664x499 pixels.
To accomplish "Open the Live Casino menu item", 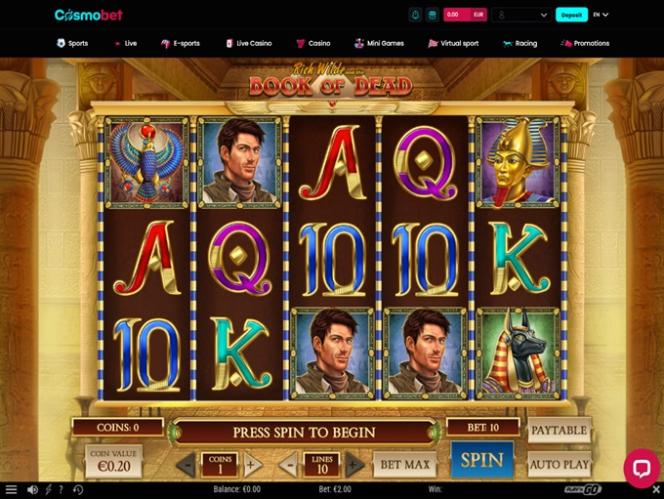I will coord(249,43).
